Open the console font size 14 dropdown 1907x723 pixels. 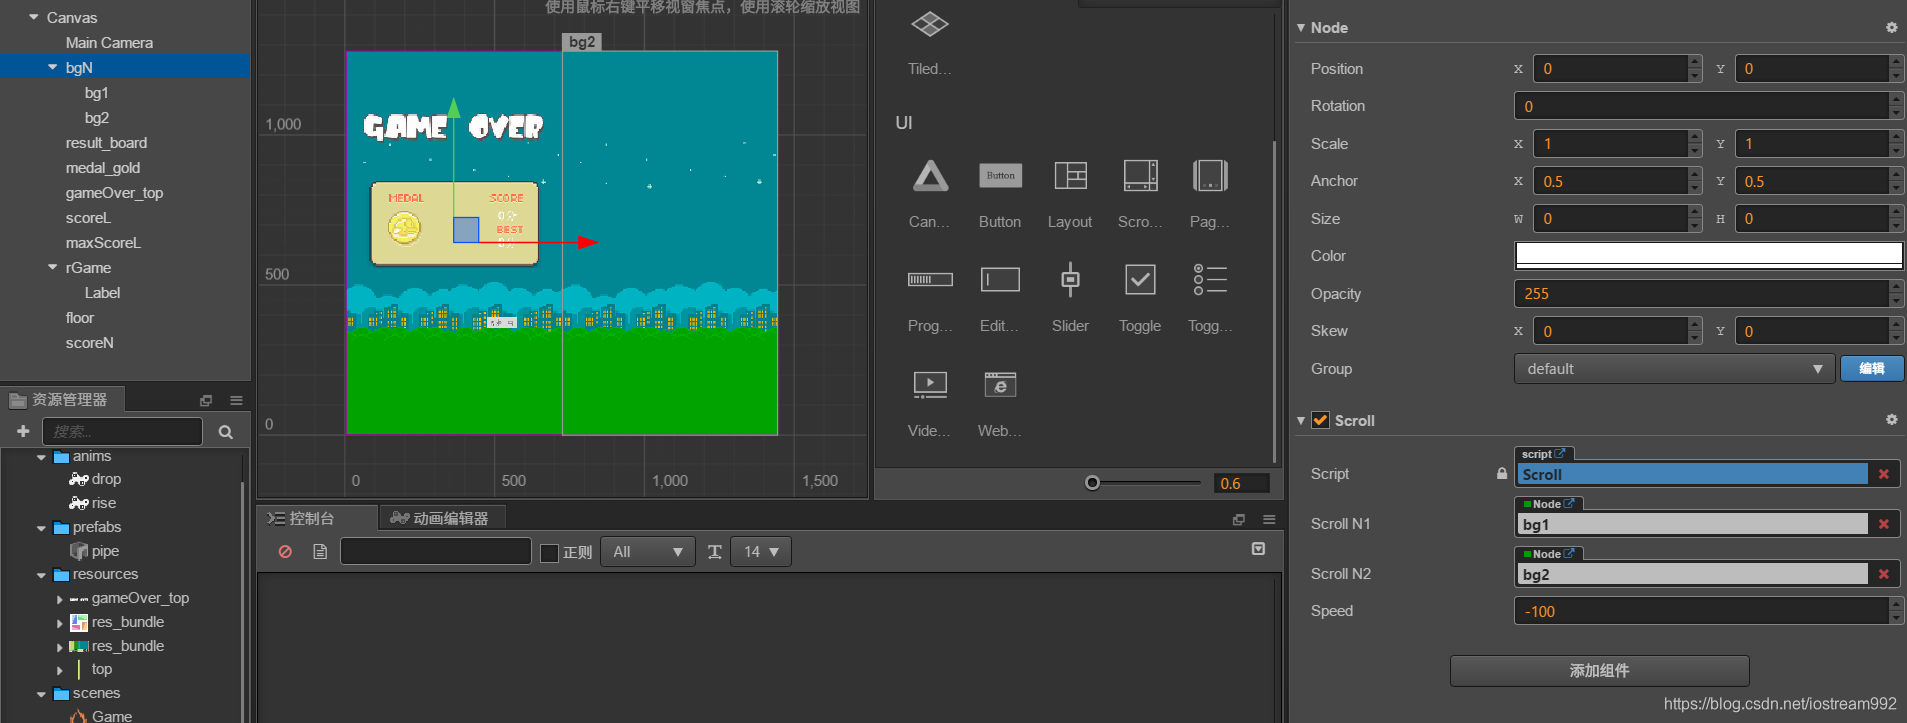761,552
